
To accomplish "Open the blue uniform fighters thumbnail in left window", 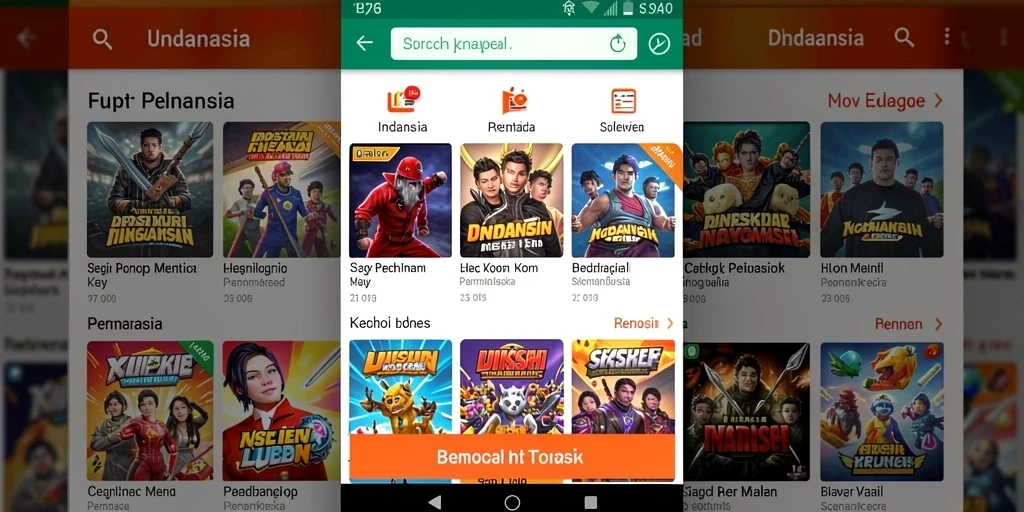I will [281, 189].
